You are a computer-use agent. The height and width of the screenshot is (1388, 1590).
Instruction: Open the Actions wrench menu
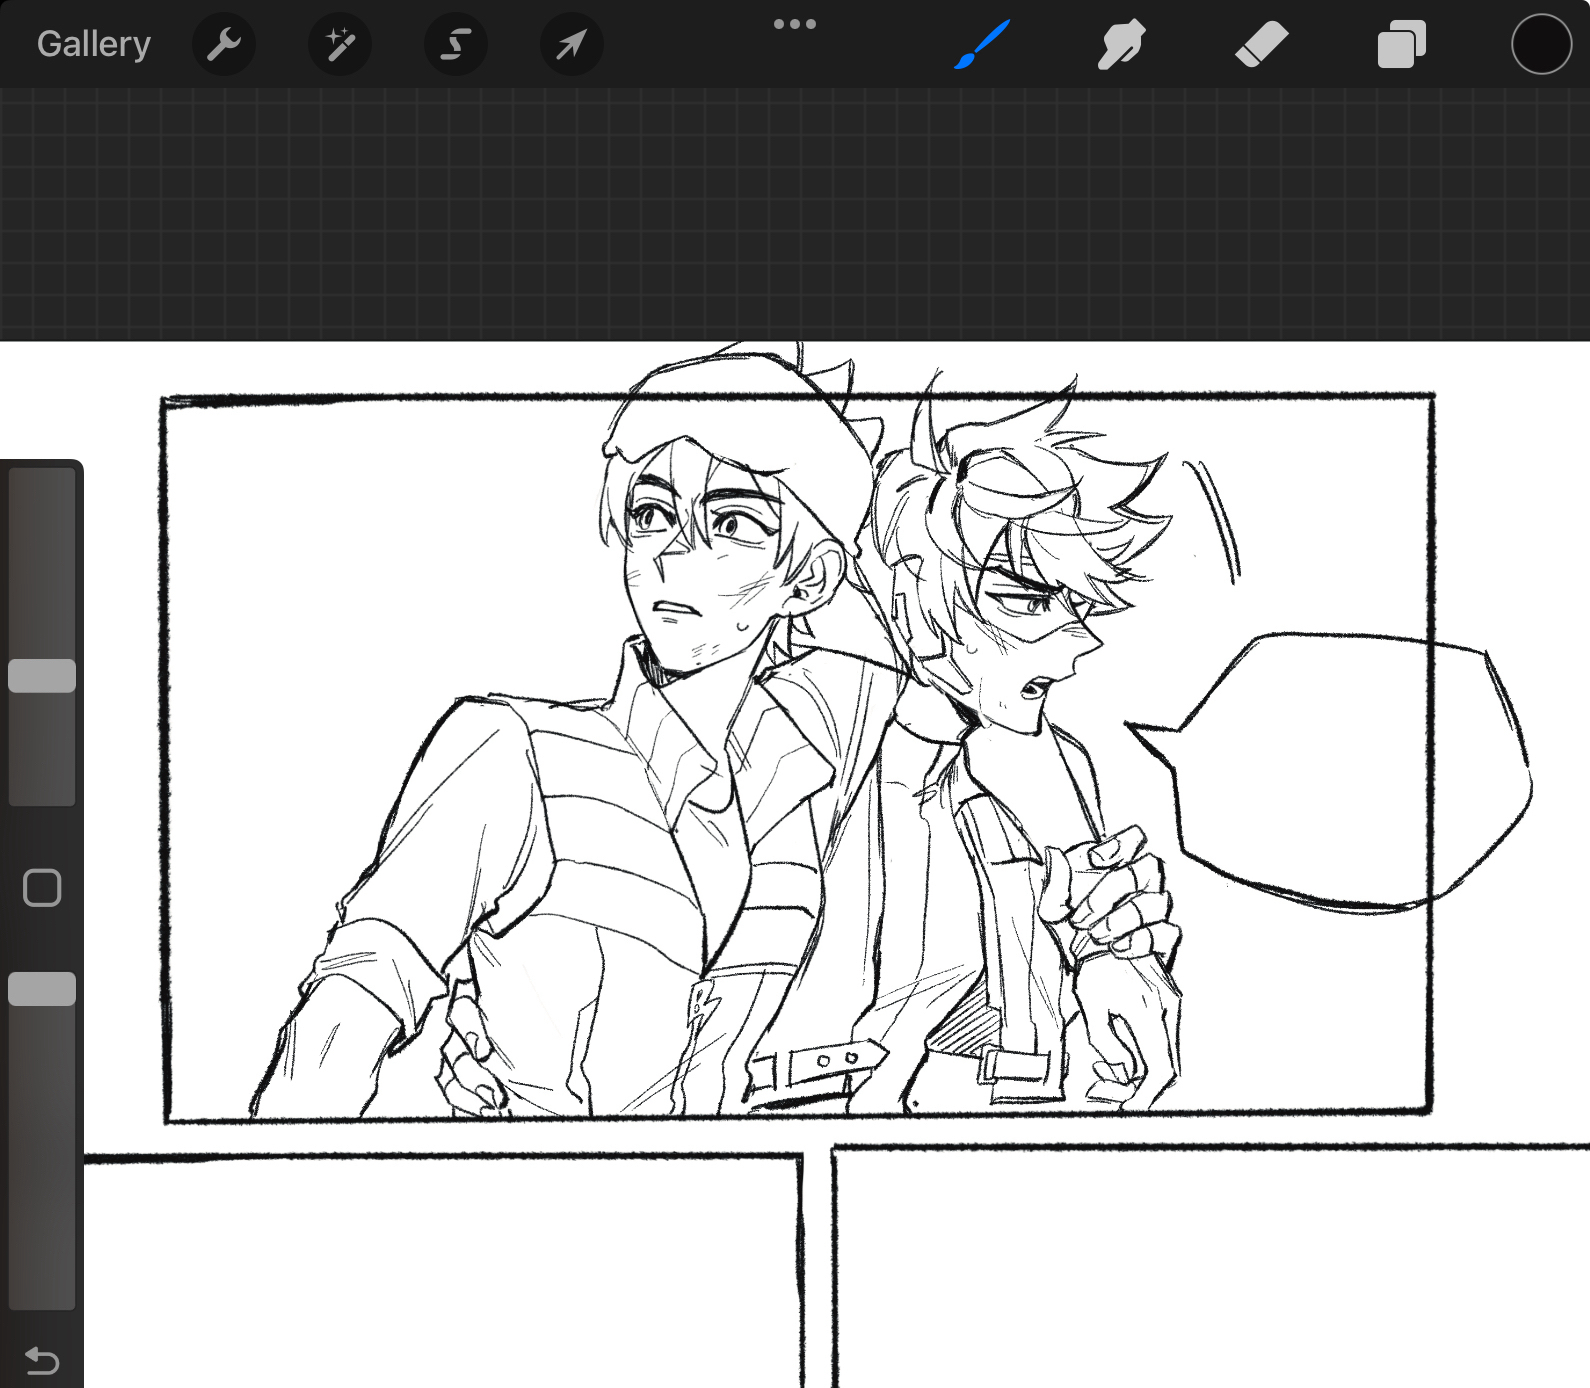224,44
